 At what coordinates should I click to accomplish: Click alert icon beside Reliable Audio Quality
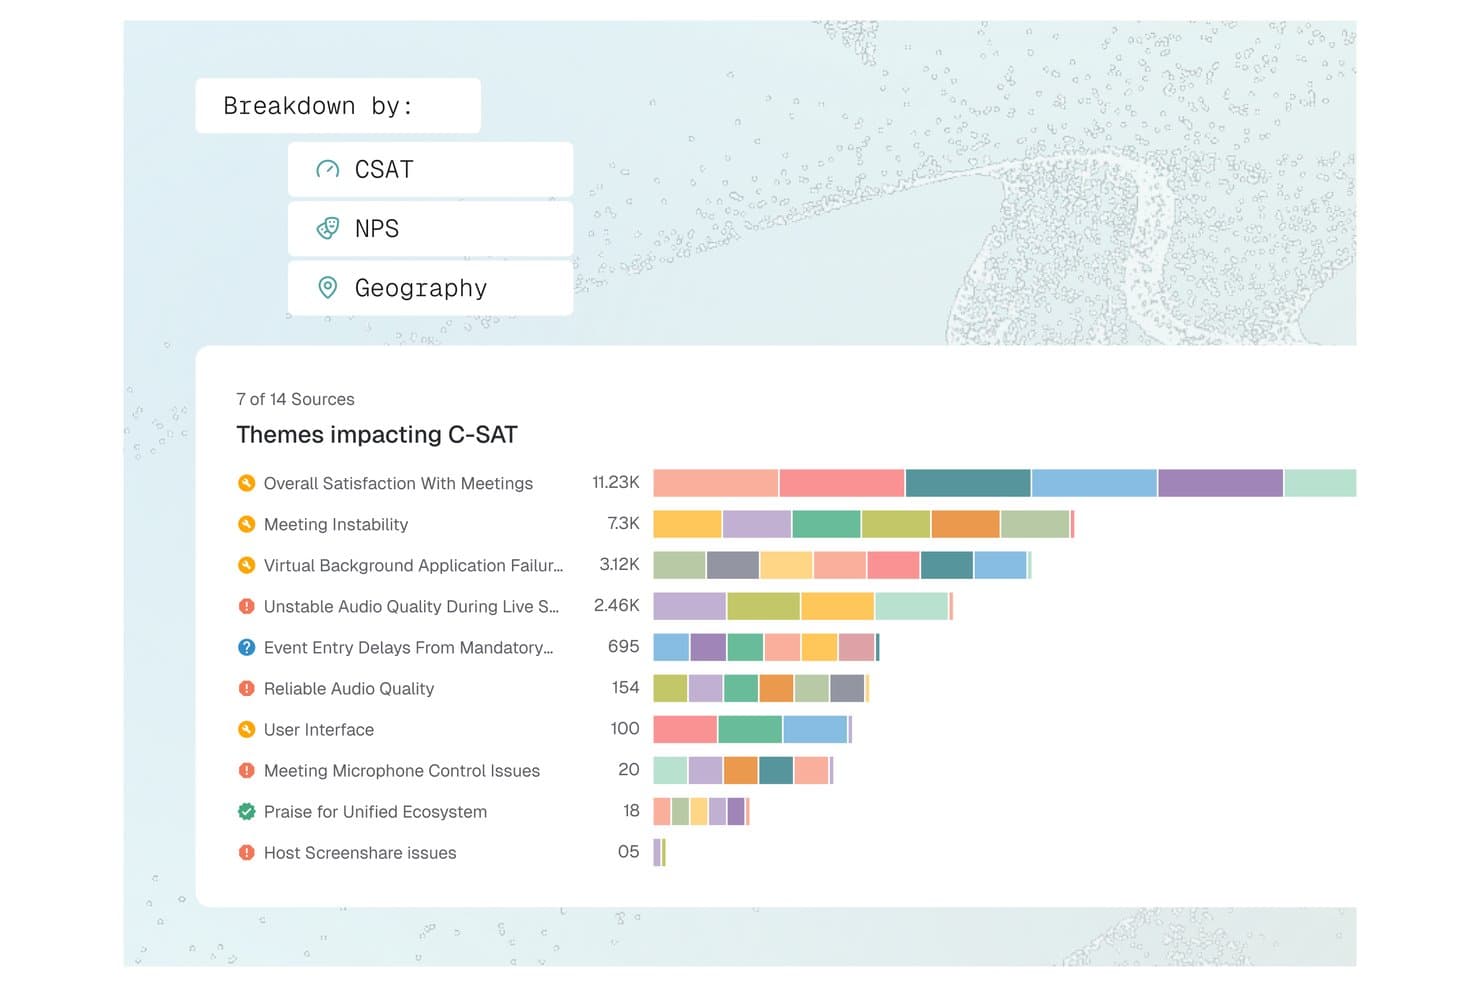point(246,688)
